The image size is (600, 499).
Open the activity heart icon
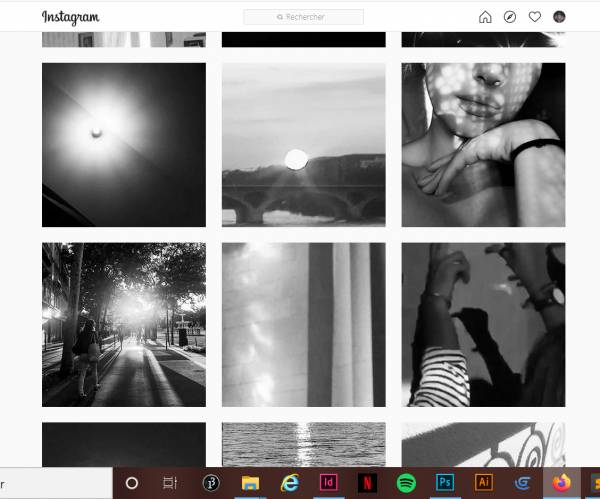click(x=535, y=17)
